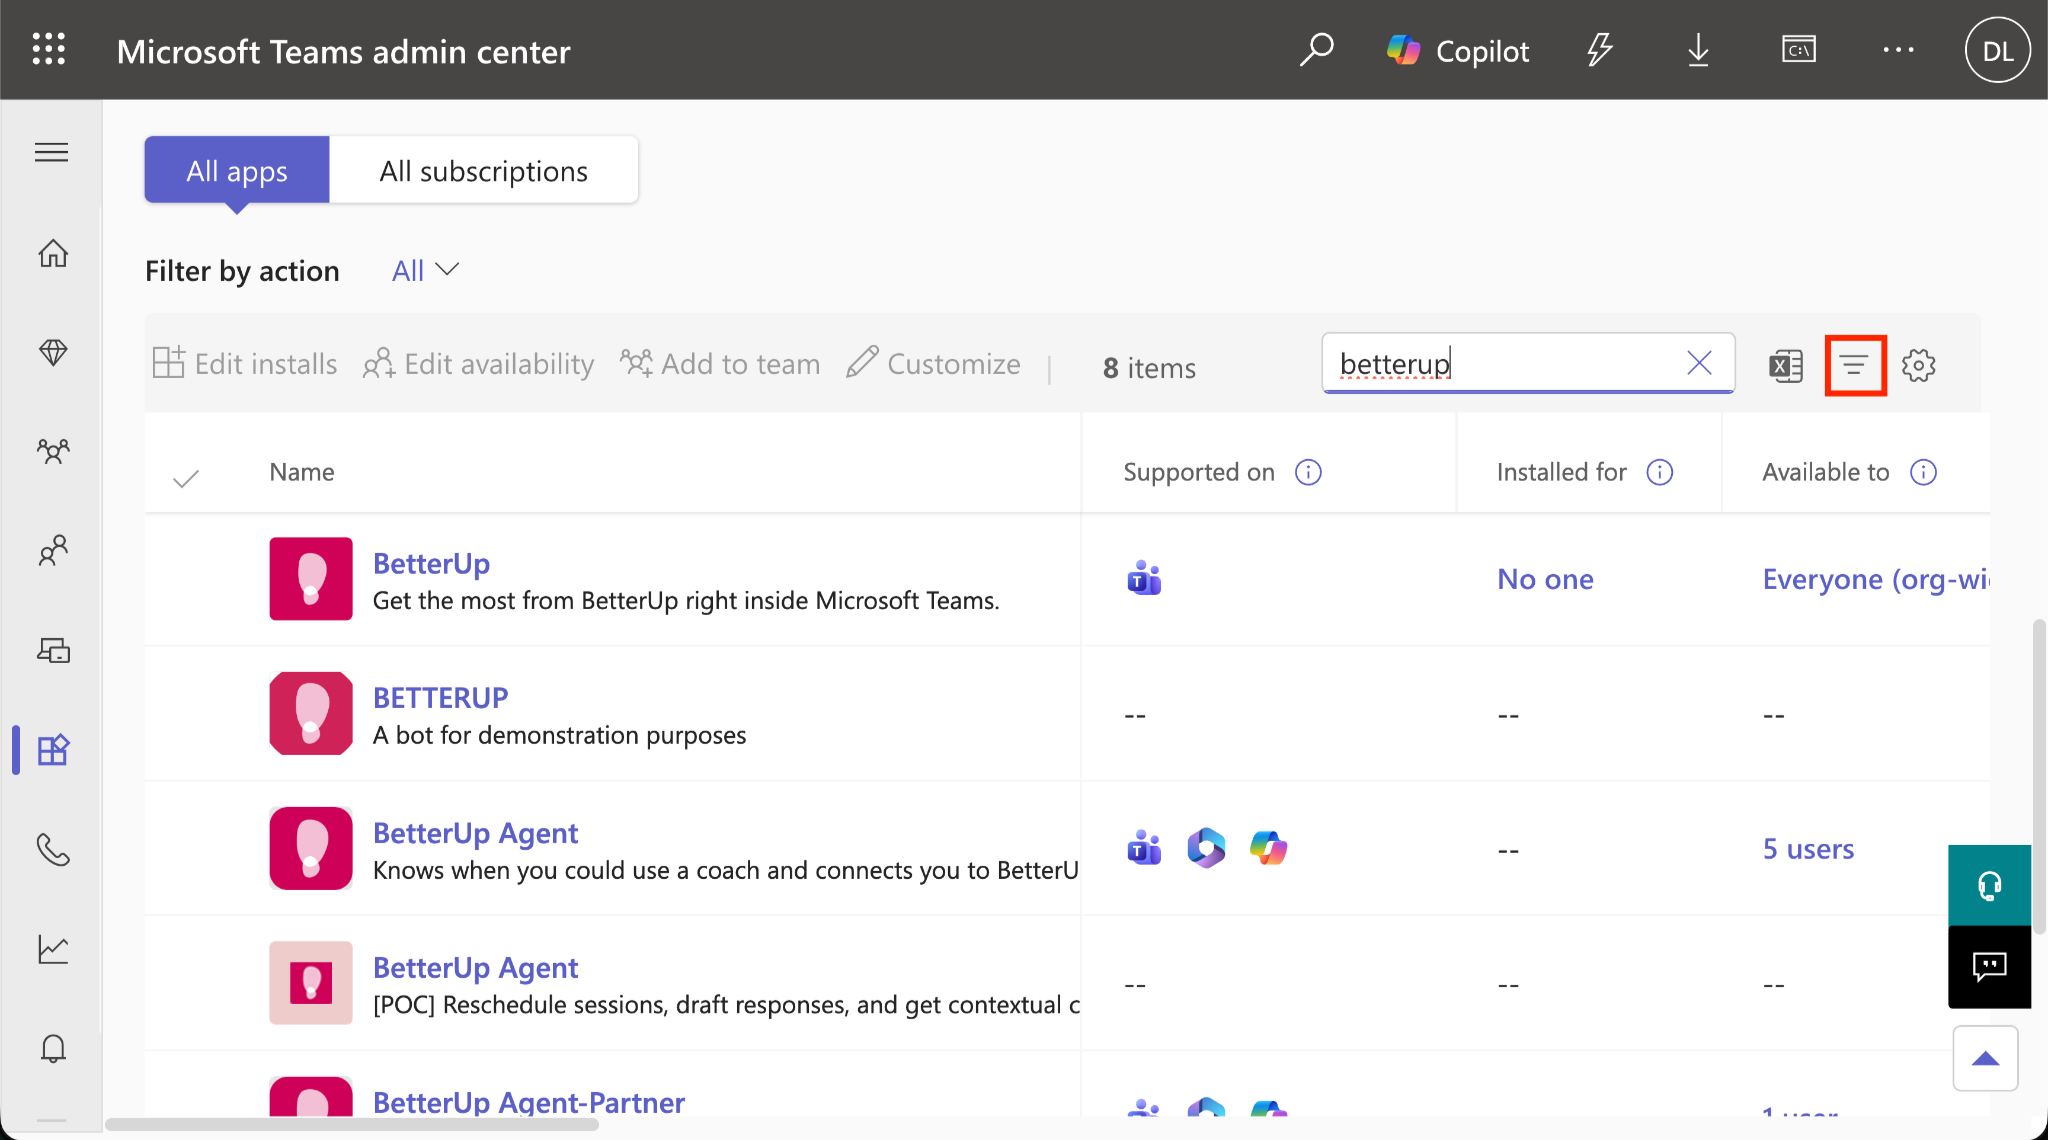The height and width of the screenshot is (1140, 2048).
Task: Expand the Filter by action All dropdown
Action: (425, 271)
